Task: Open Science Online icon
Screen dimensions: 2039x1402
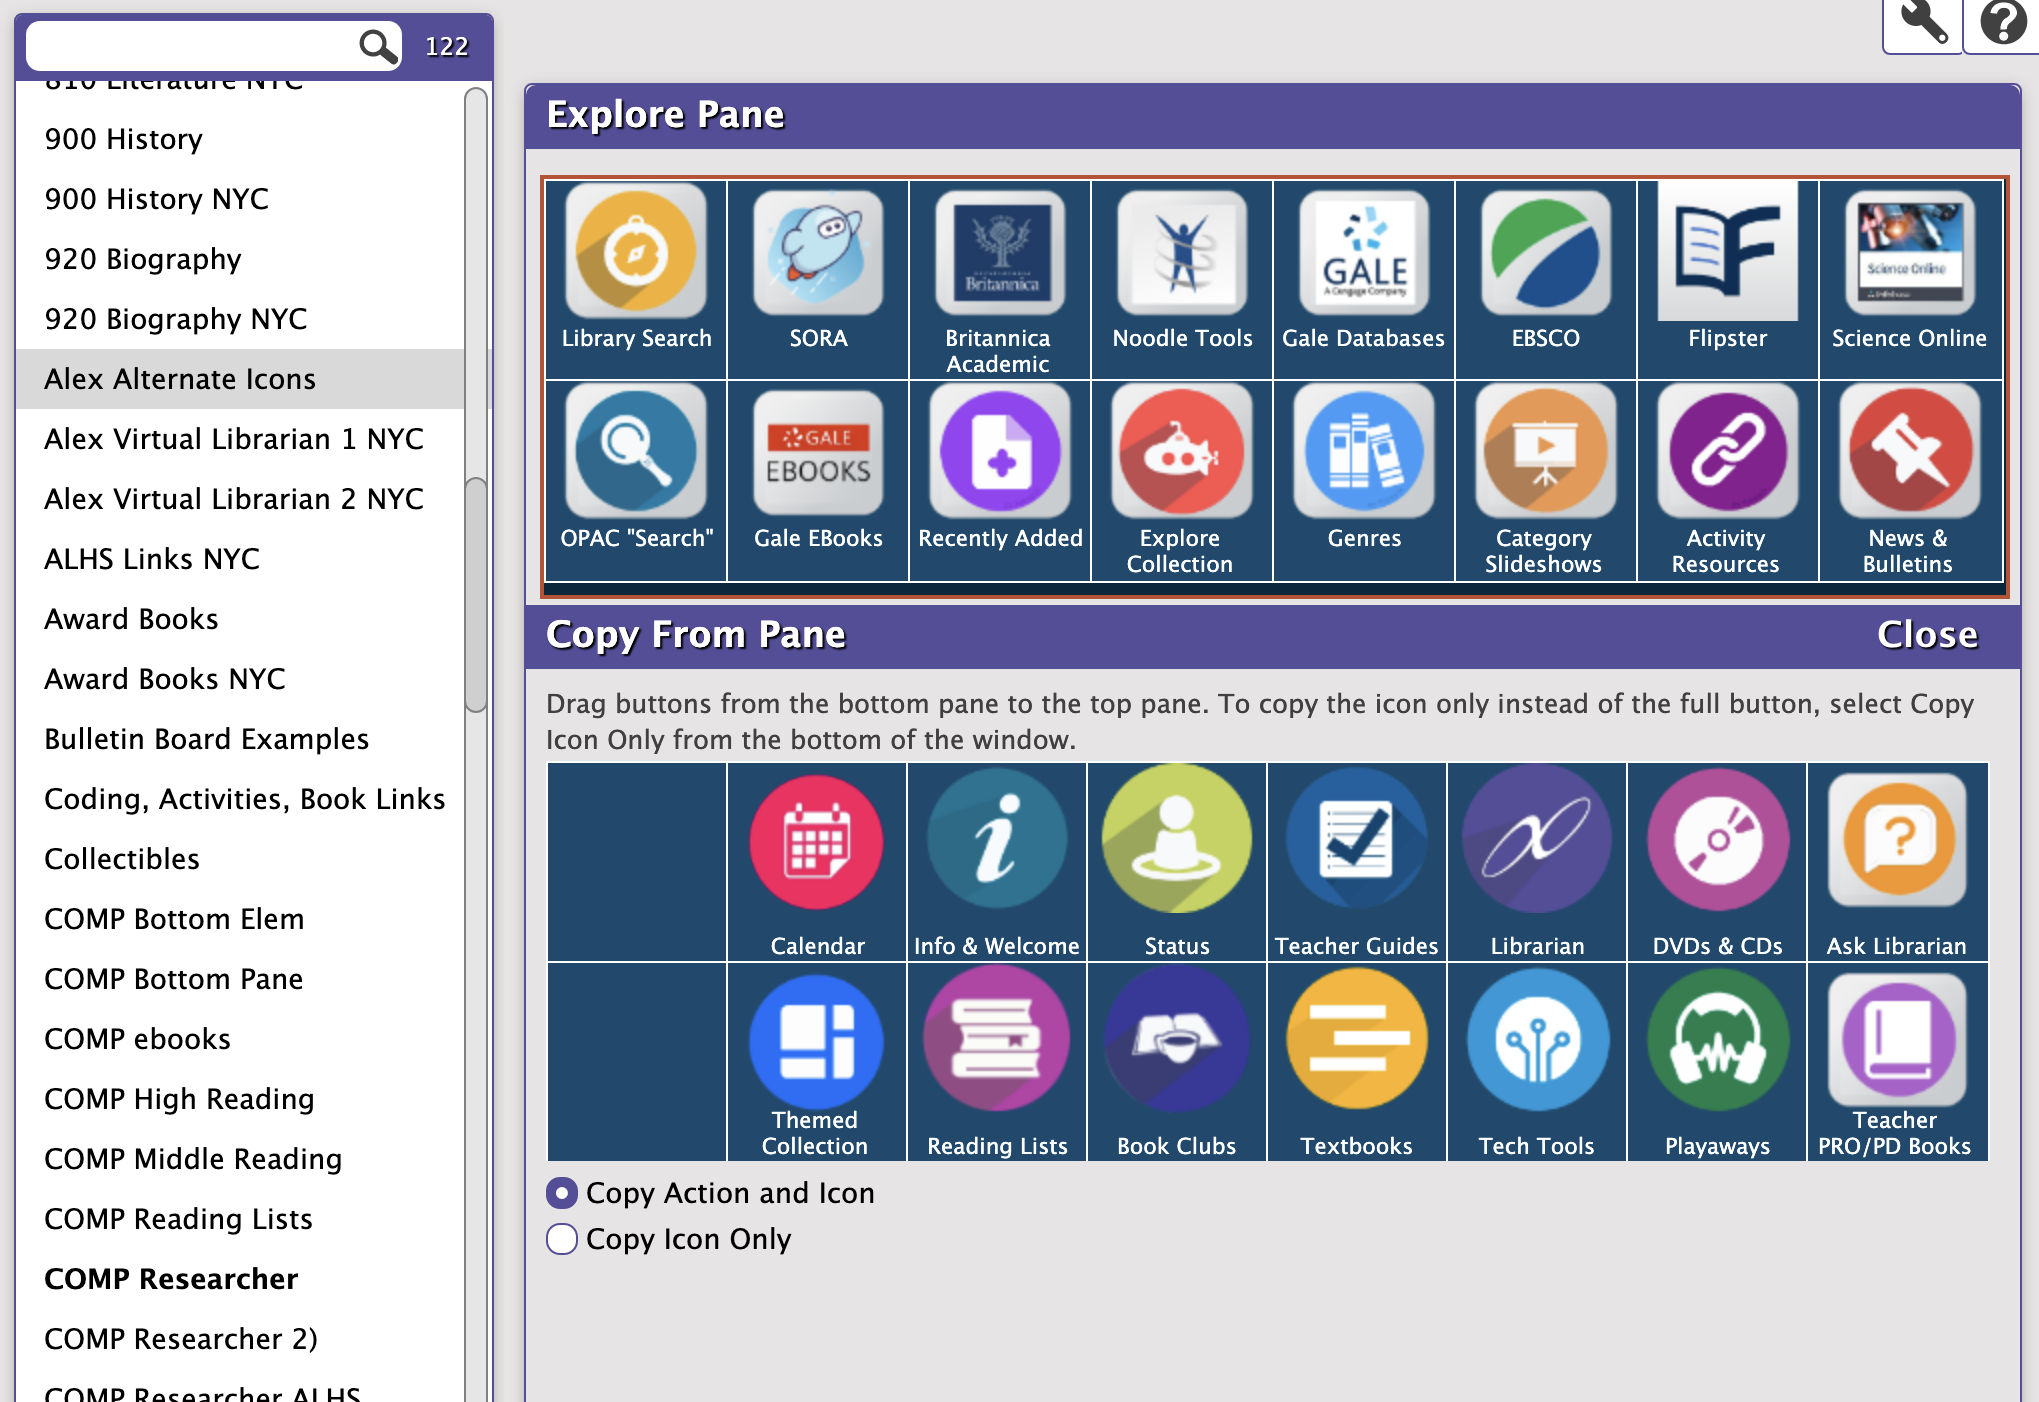Action: click(x=1910, y=251)
